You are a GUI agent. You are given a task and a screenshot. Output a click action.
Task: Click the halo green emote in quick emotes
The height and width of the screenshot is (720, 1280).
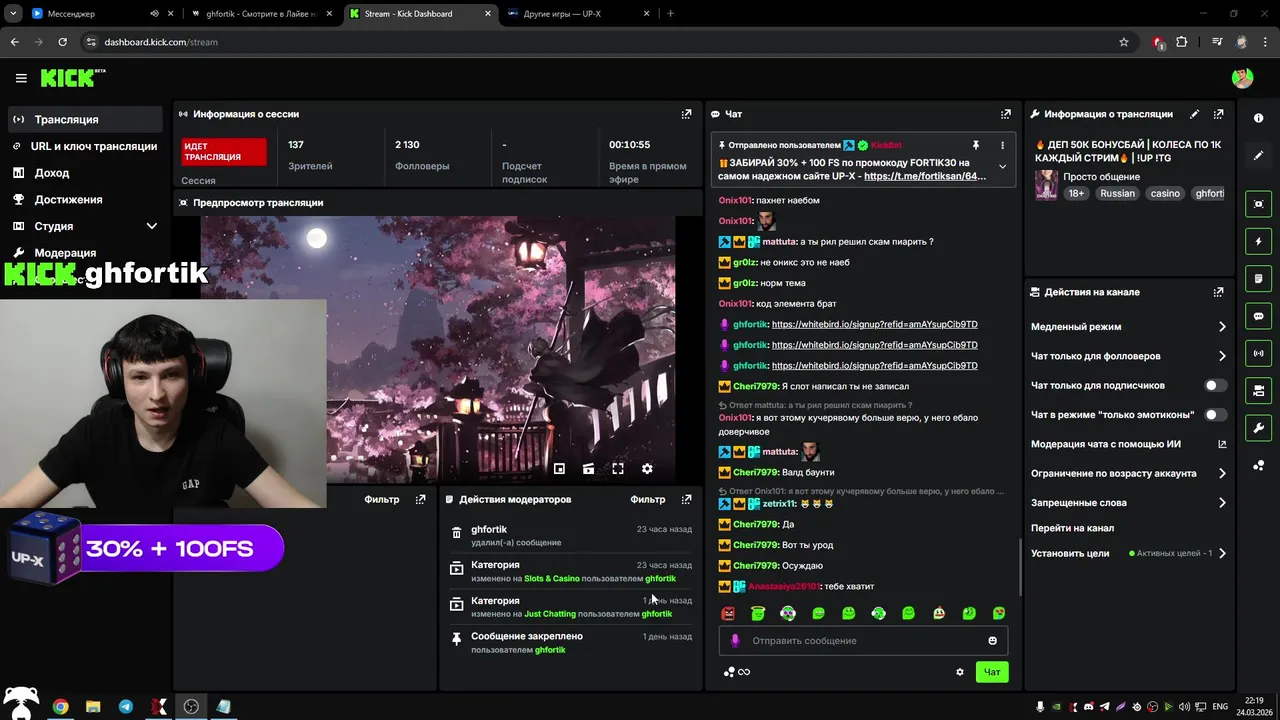pos(758,613)
